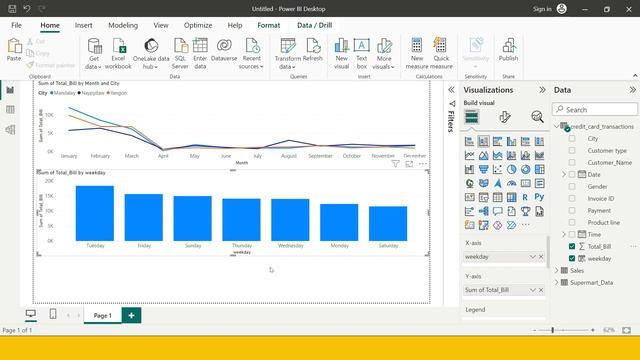Open the Modeling ribbon tab
The height and width of the screenshot is (360, 640).
click(x=123, y=25)
